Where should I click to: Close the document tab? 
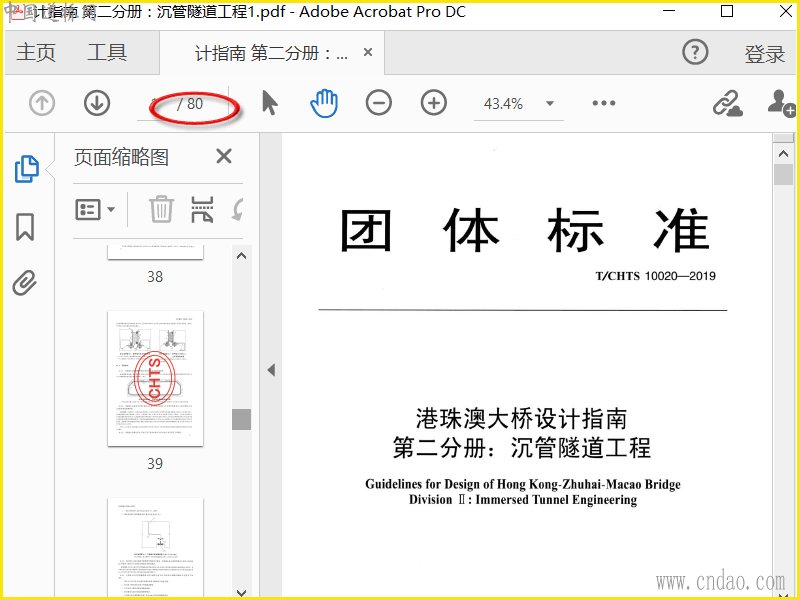367,53
